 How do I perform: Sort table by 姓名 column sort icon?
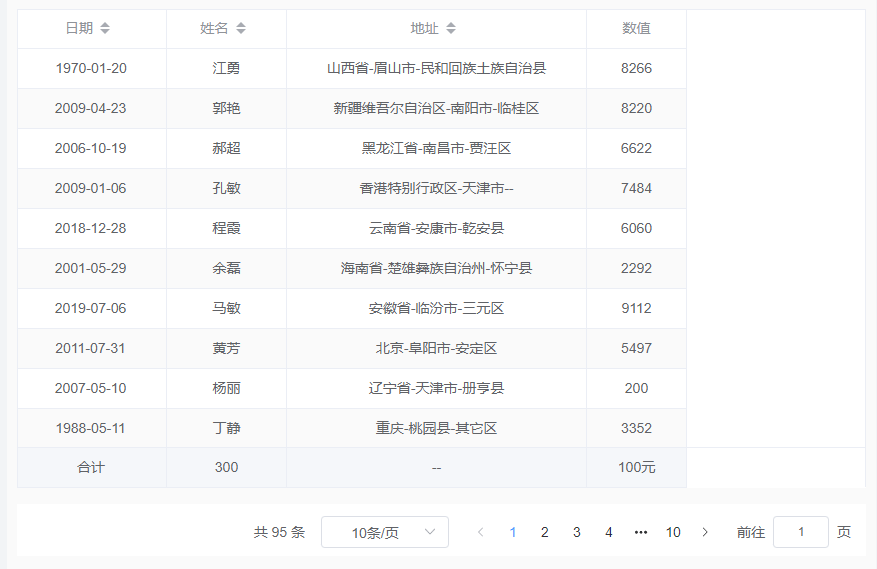point(241,28)
